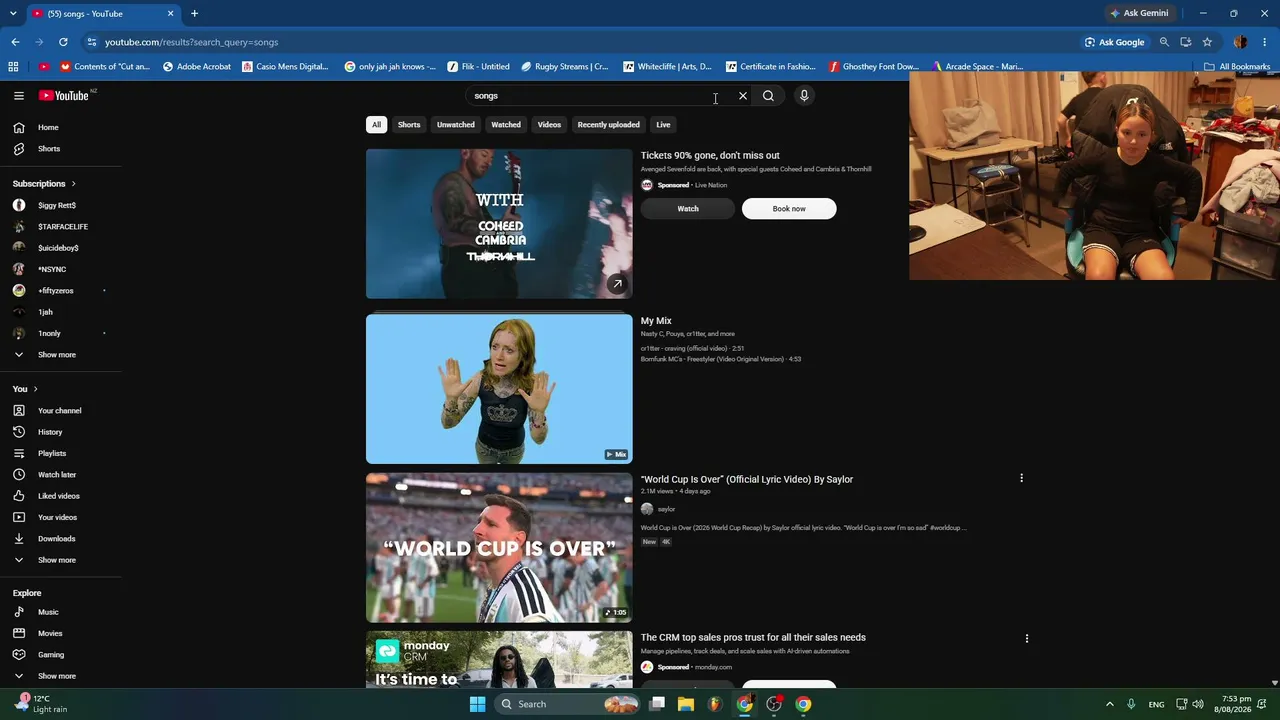This screenshot has width=1280, height=720.
Task: Click the Windows taskbar Search box
Action: [567, 704]
